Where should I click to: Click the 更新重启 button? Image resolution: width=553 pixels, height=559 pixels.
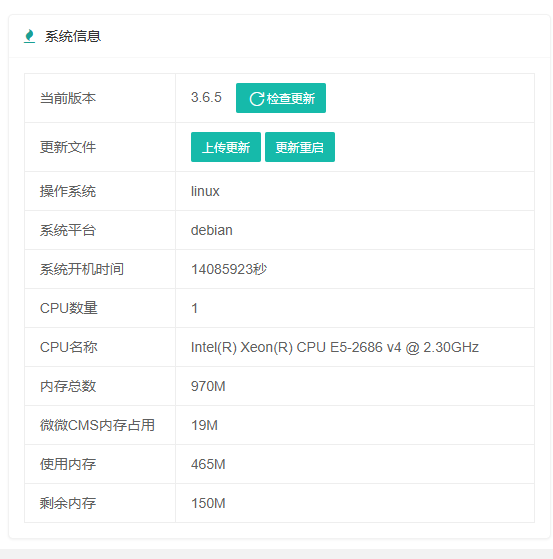pyautogui.click(x=300, y=147)
